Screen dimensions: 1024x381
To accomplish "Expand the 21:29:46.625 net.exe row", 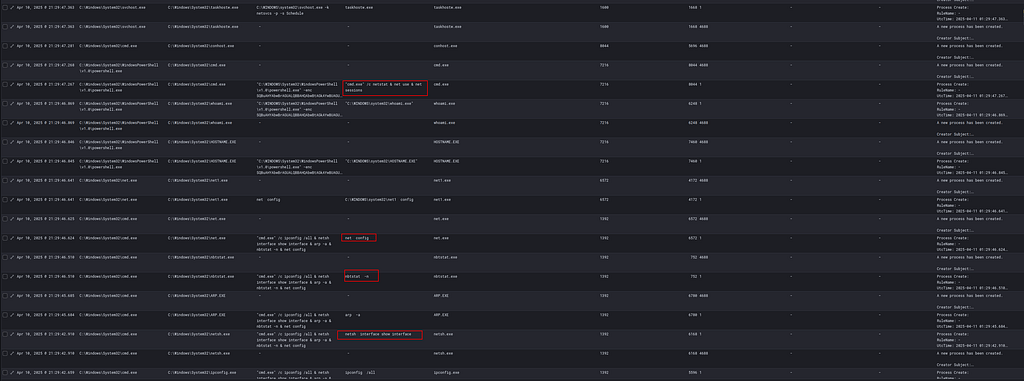I will [12, 218].
